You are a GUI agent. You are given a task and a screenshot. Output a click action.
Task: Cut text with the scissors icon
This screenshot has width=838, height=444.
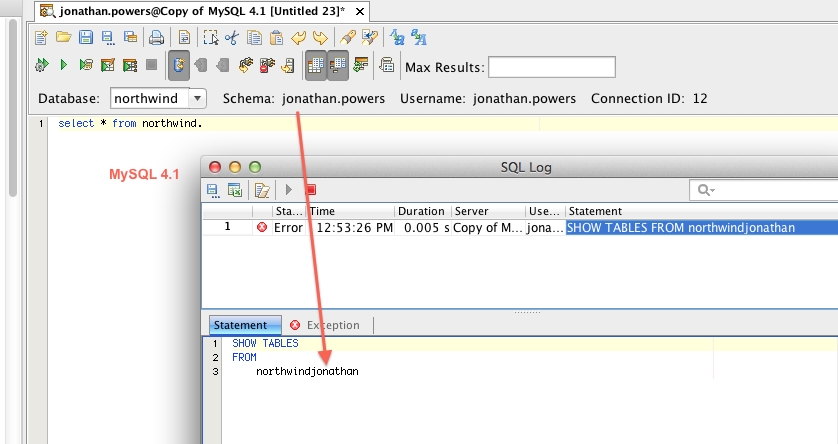232,37
